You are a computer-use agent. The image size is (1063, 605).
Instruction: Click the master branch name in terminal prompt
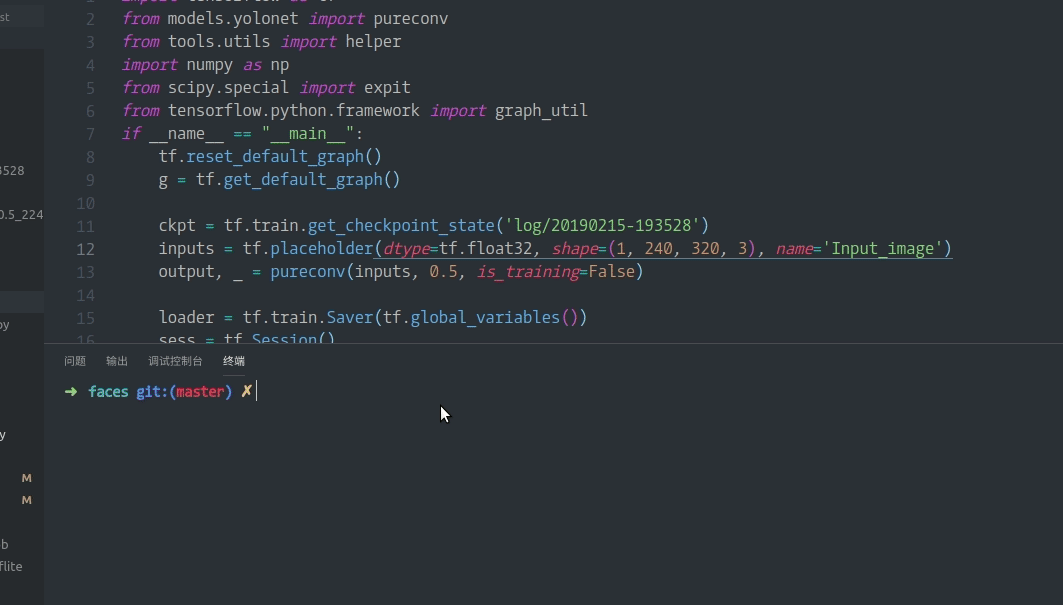200,392
